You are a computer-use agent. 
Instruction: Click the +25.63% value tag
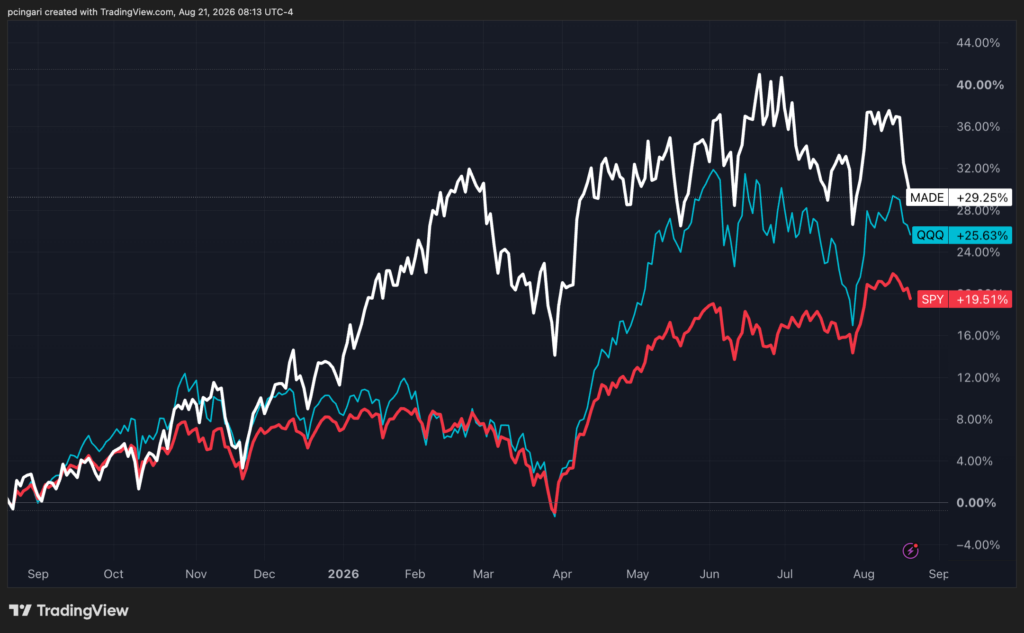point(981,235)
